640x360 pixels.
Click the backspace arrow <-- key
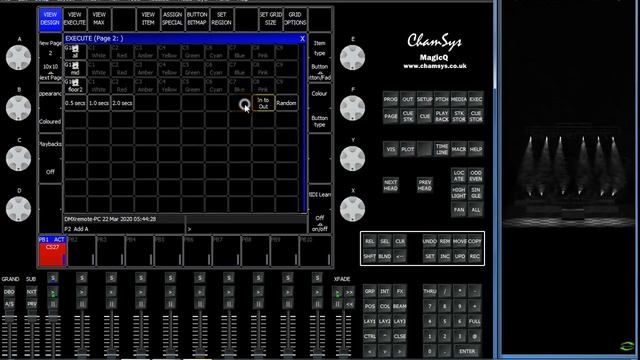pyautogui.click(x=400, y=256)
